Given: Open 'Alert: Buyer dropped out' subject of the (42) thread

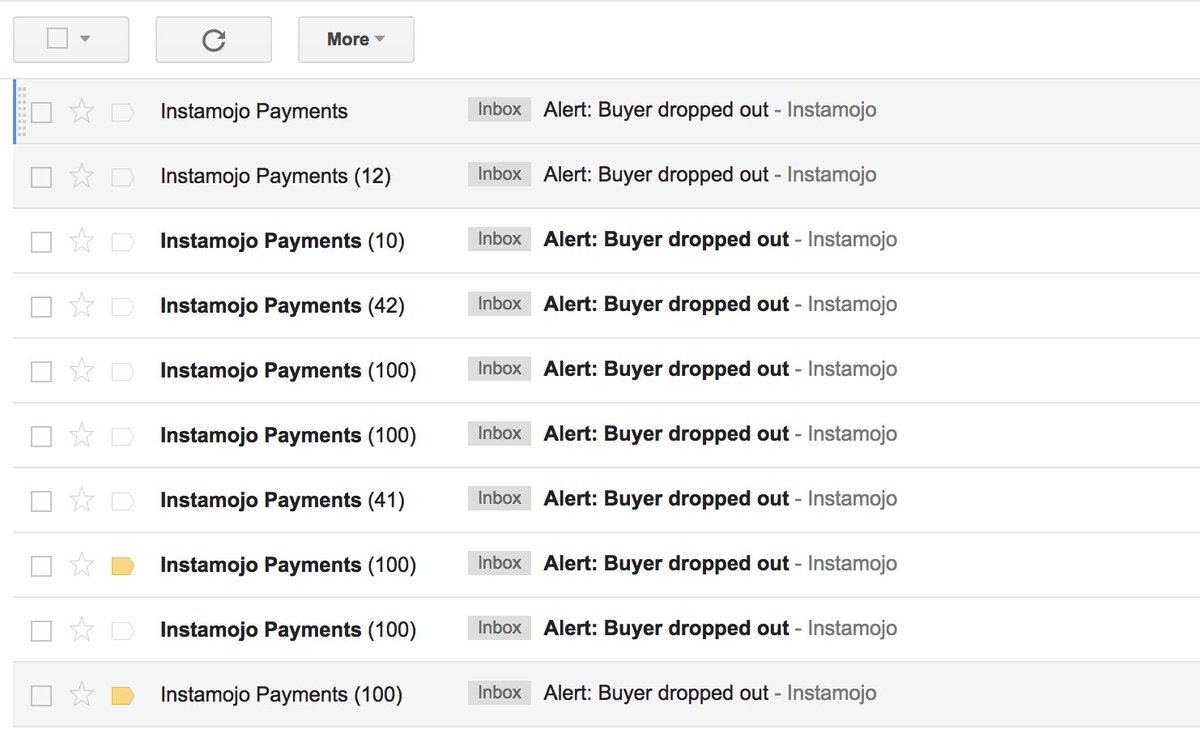Looking at the screenshot, I should [x=666, y=304].
